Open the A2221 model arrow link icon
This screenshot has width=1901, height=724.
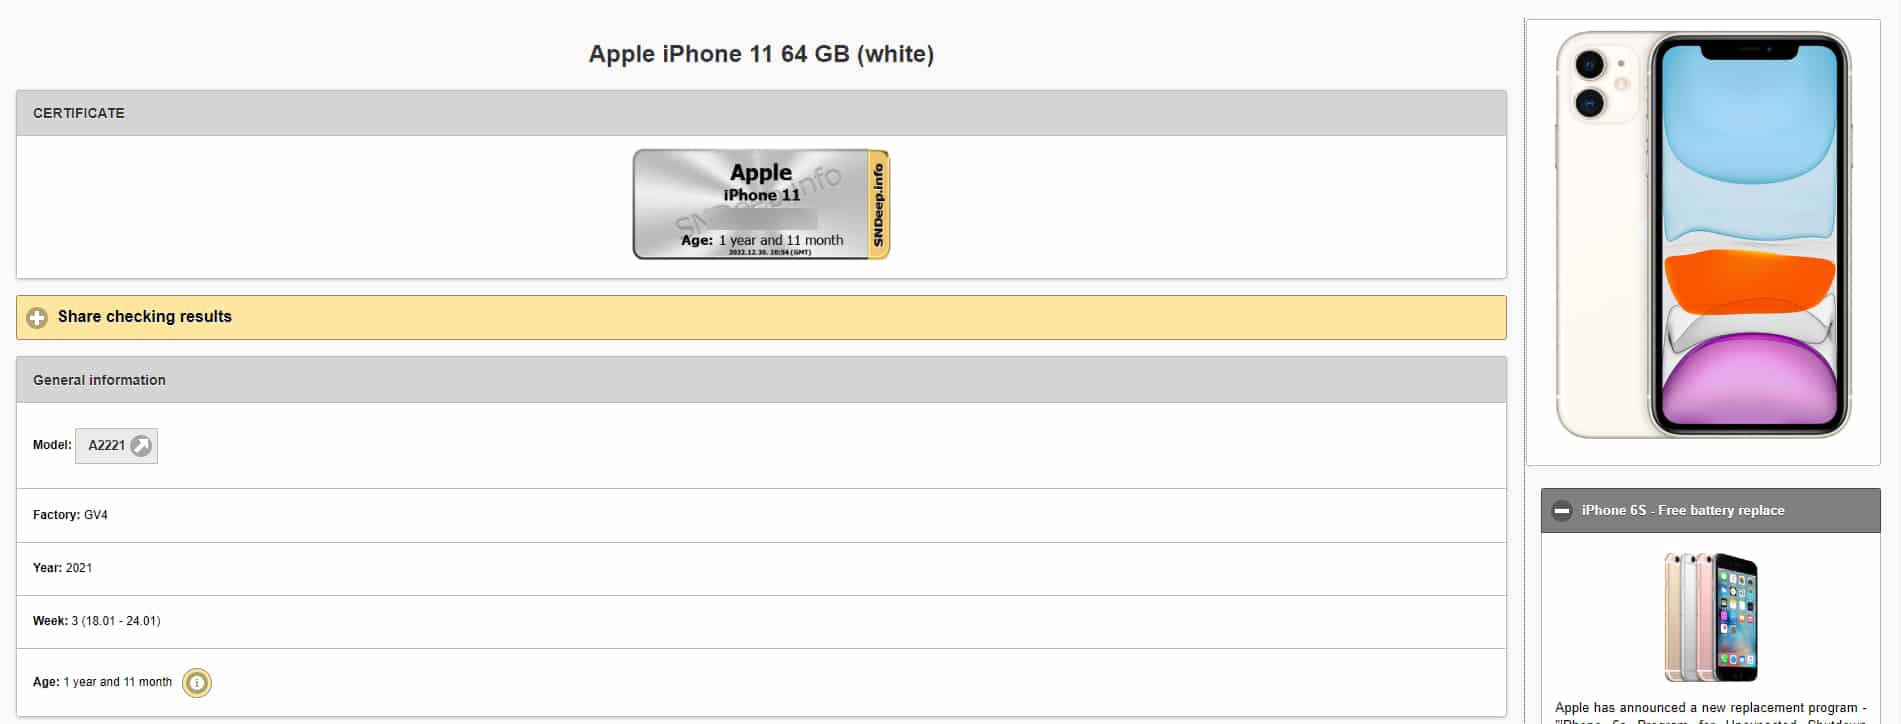coord(142,446)
